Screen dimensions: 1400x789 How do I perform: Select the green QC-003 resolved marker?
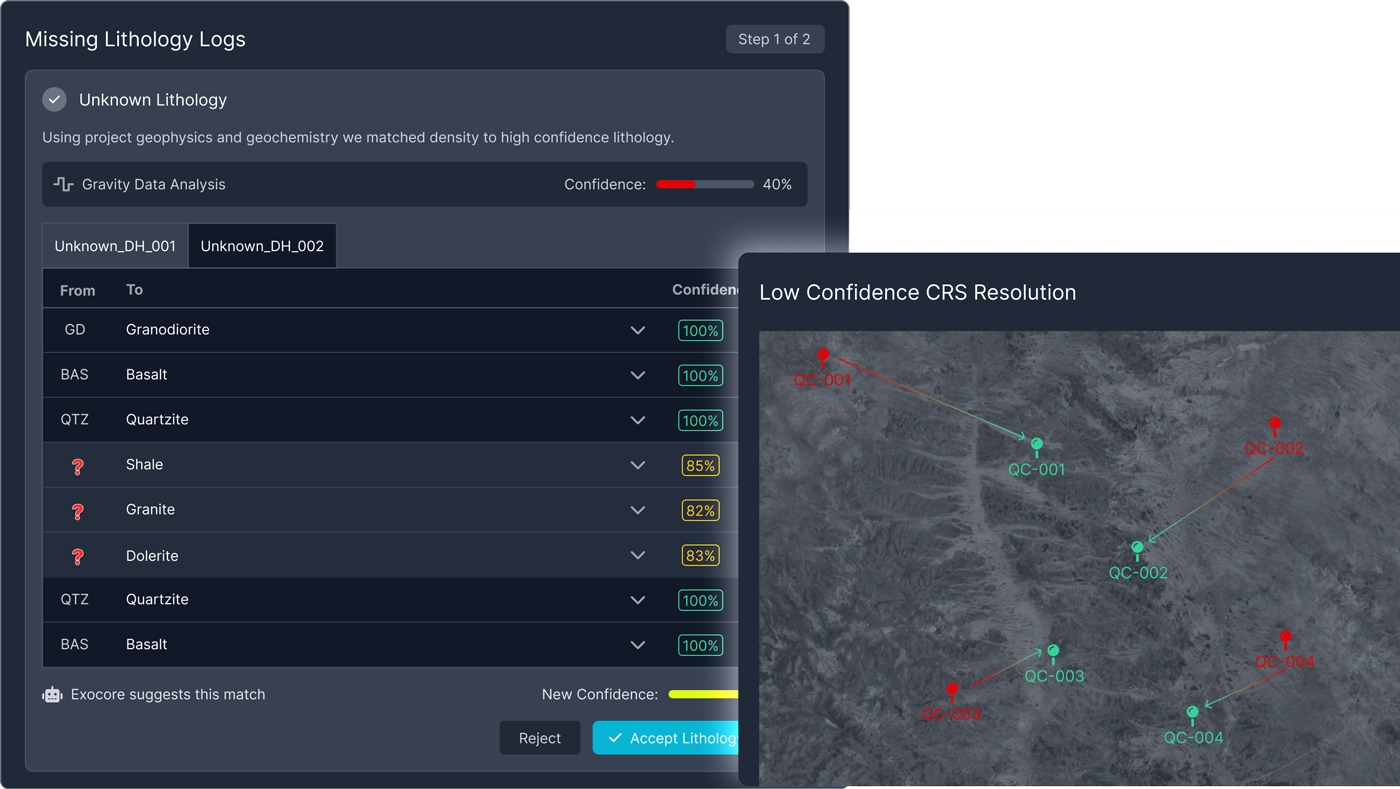point(1053,651)
